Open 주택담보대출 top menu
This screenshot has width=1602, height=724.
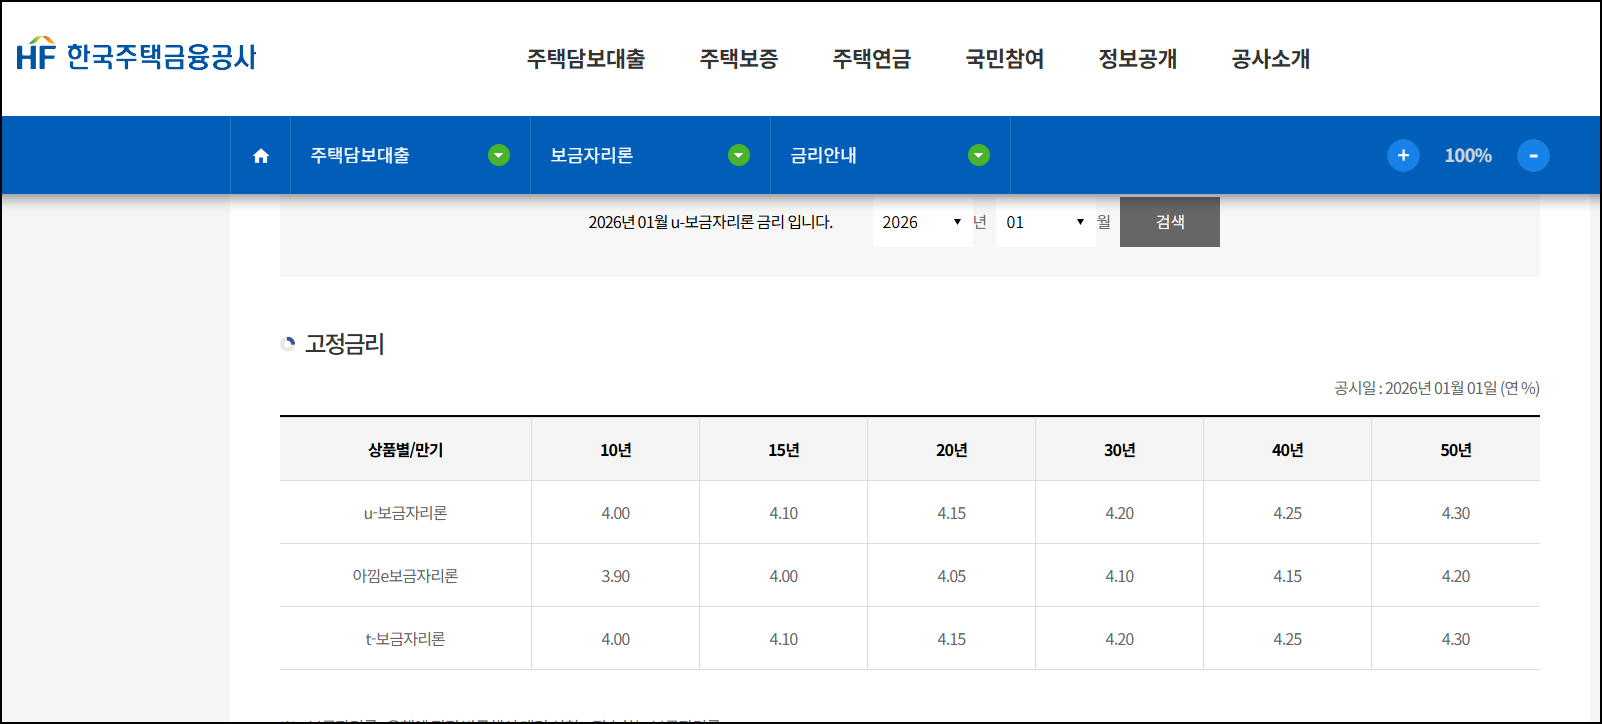coord(586,59)
